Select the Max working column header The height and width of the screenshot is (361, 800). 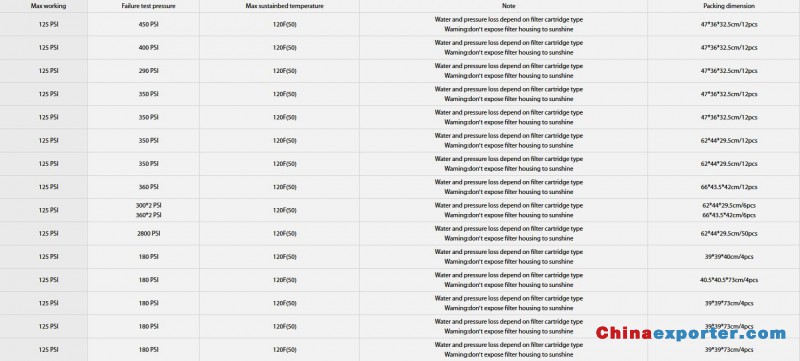[48, 6]
